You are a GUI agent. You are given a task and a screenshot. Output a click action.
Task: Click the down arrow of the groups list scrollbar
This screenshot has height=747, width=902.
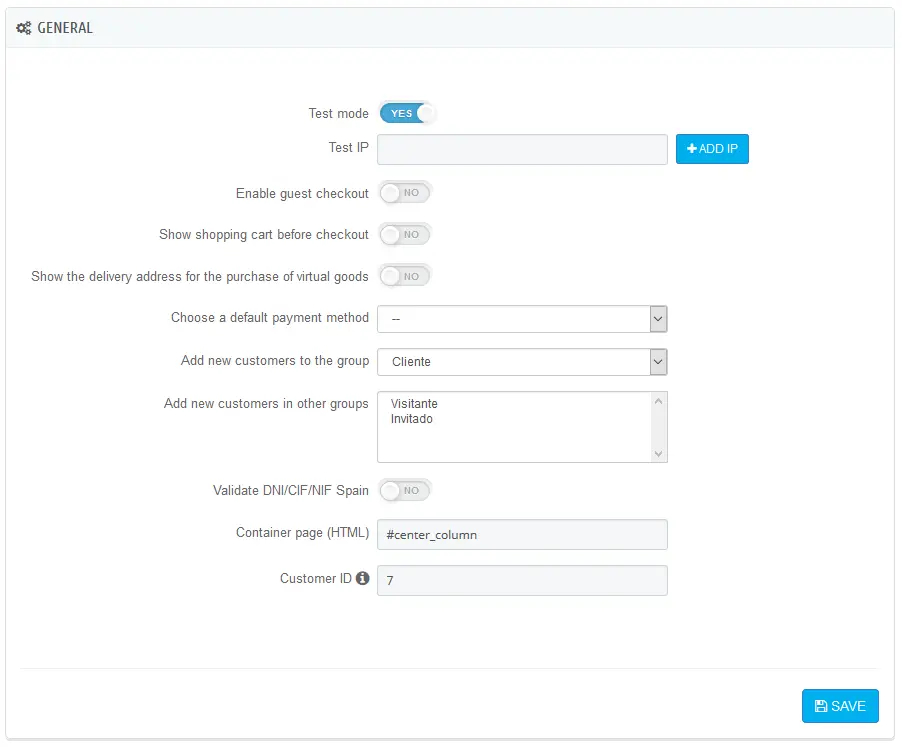(x=658, y=453)
